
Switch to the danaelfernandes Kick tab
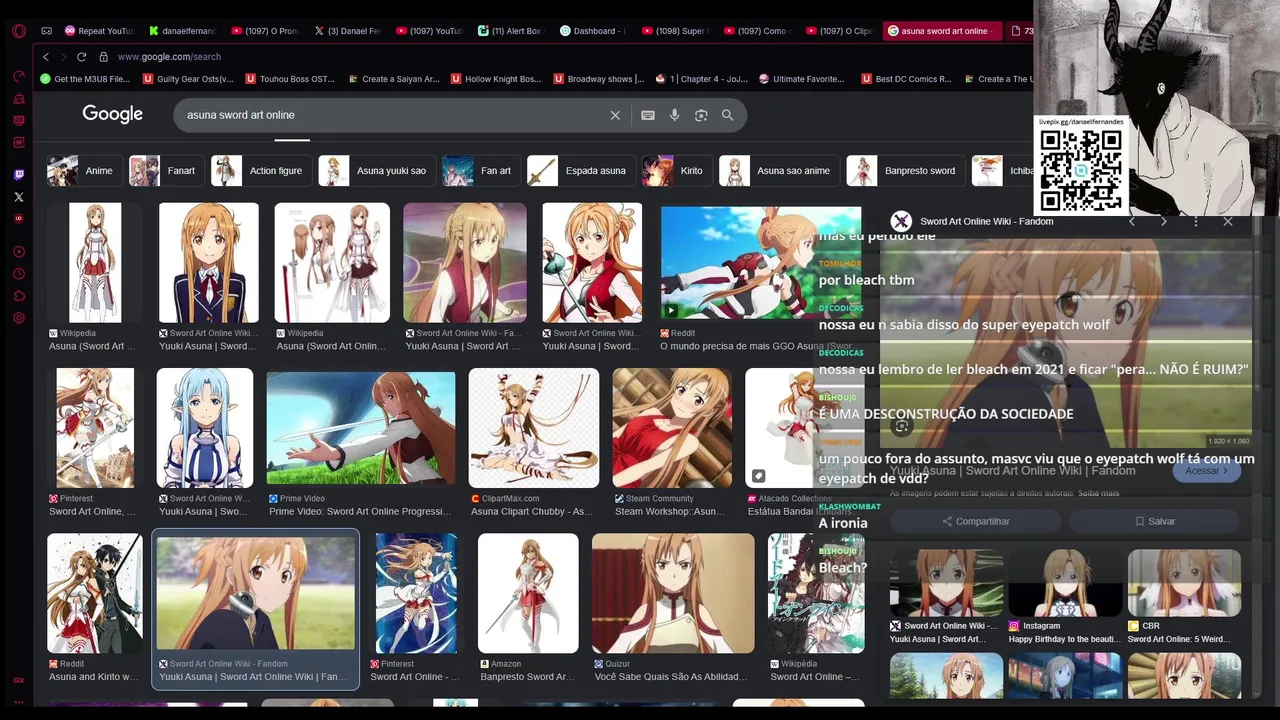point(182,31)
